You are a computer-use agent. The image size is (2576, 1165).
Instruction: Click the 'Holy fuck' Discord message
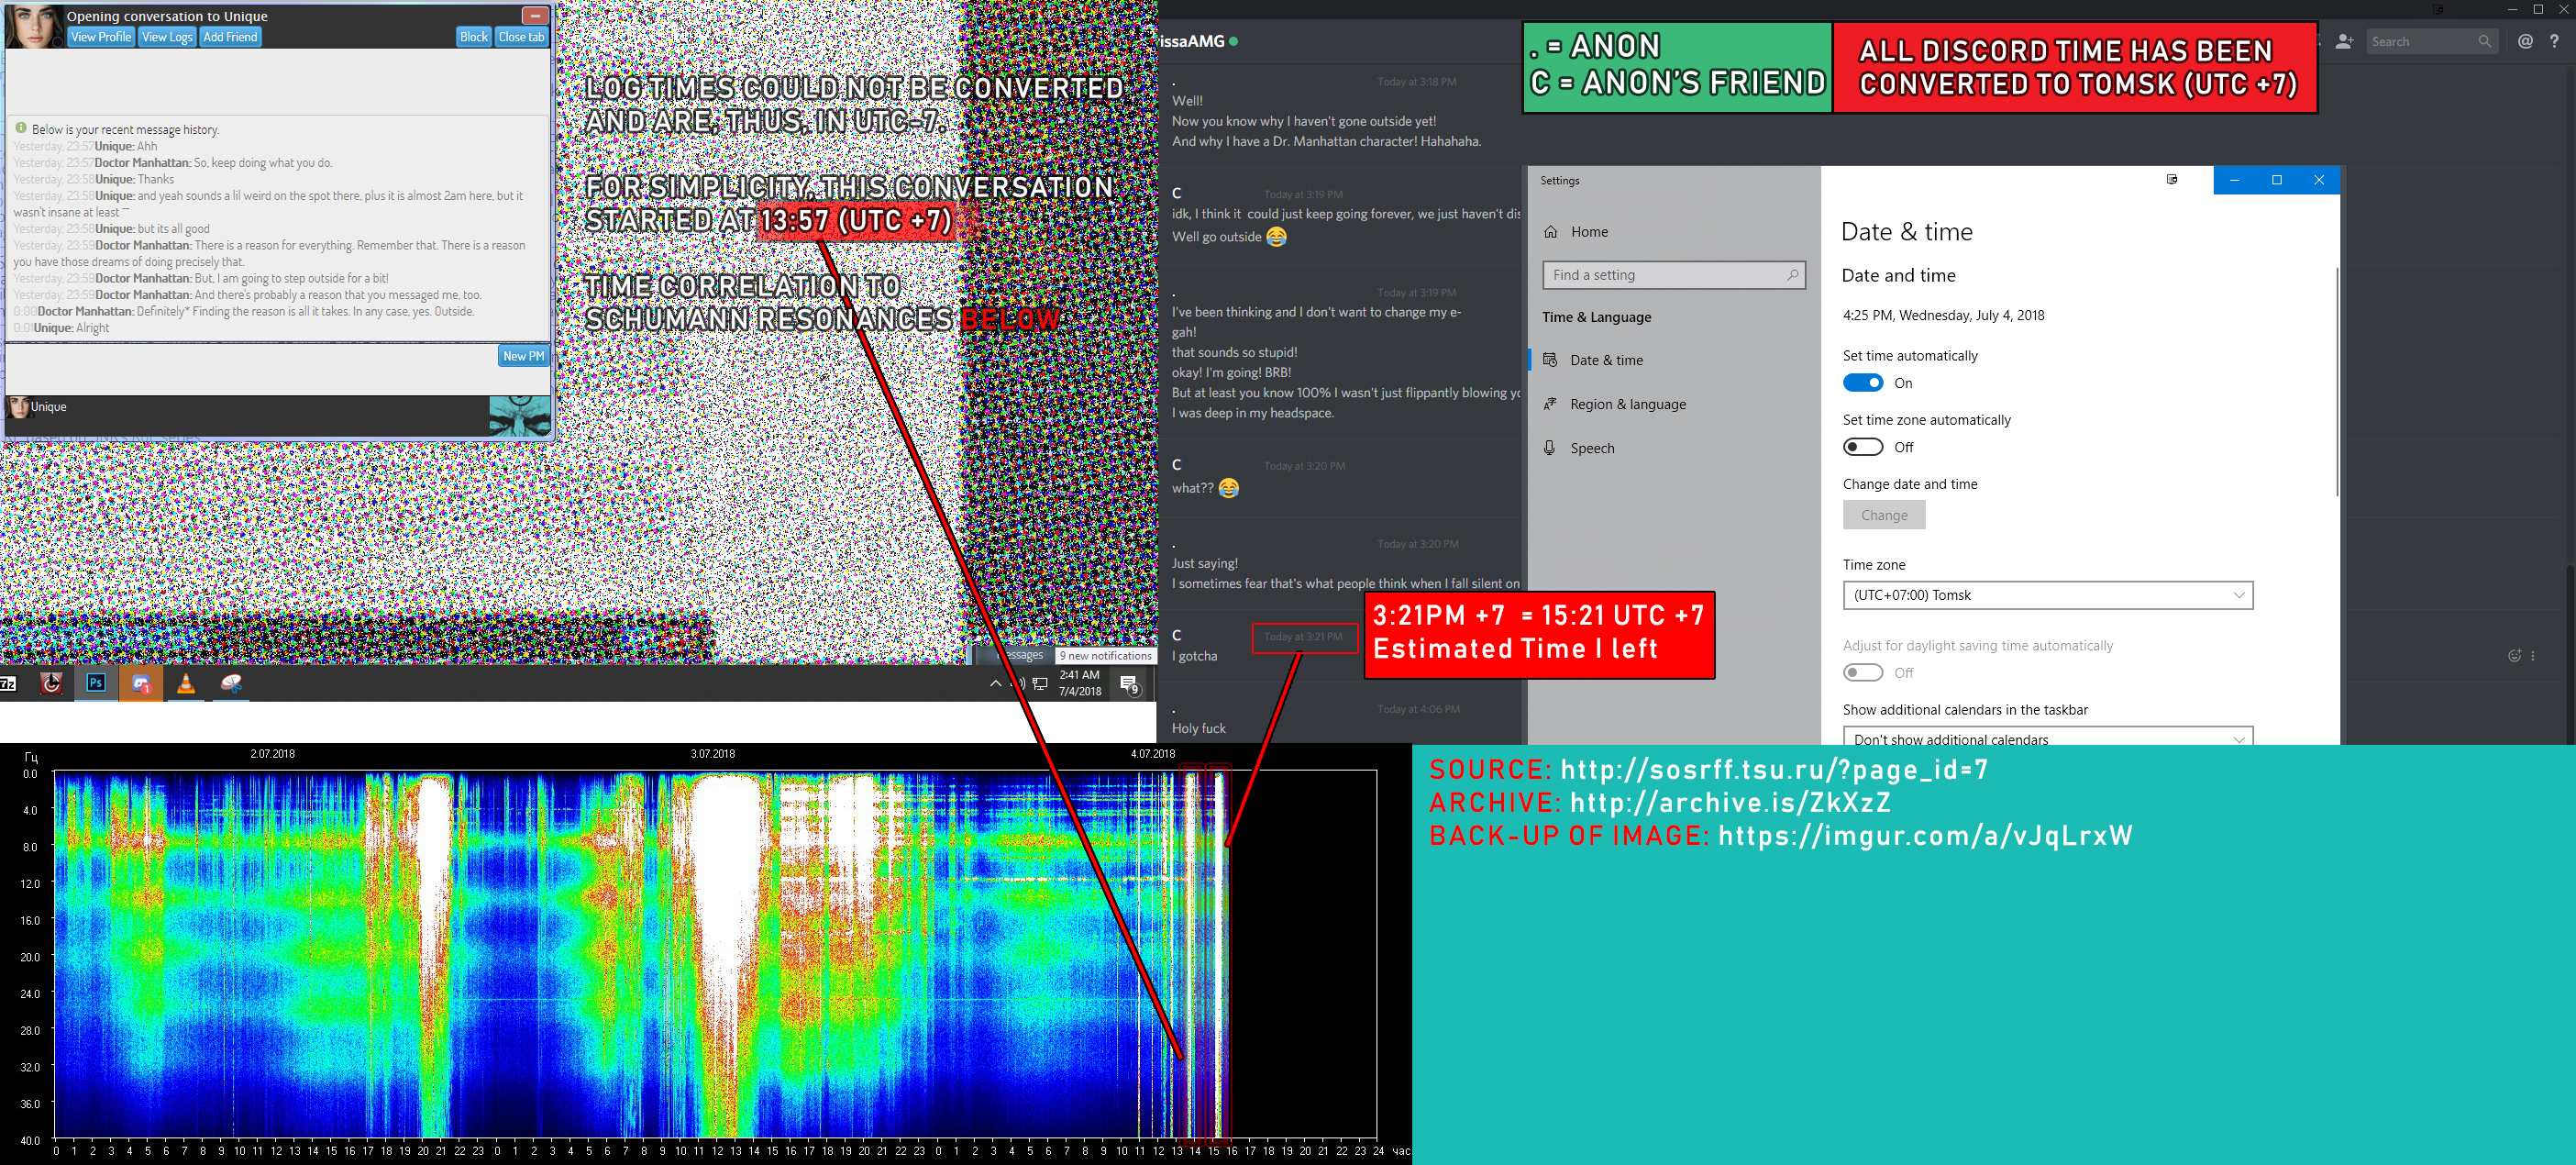tap(1199, 728)
